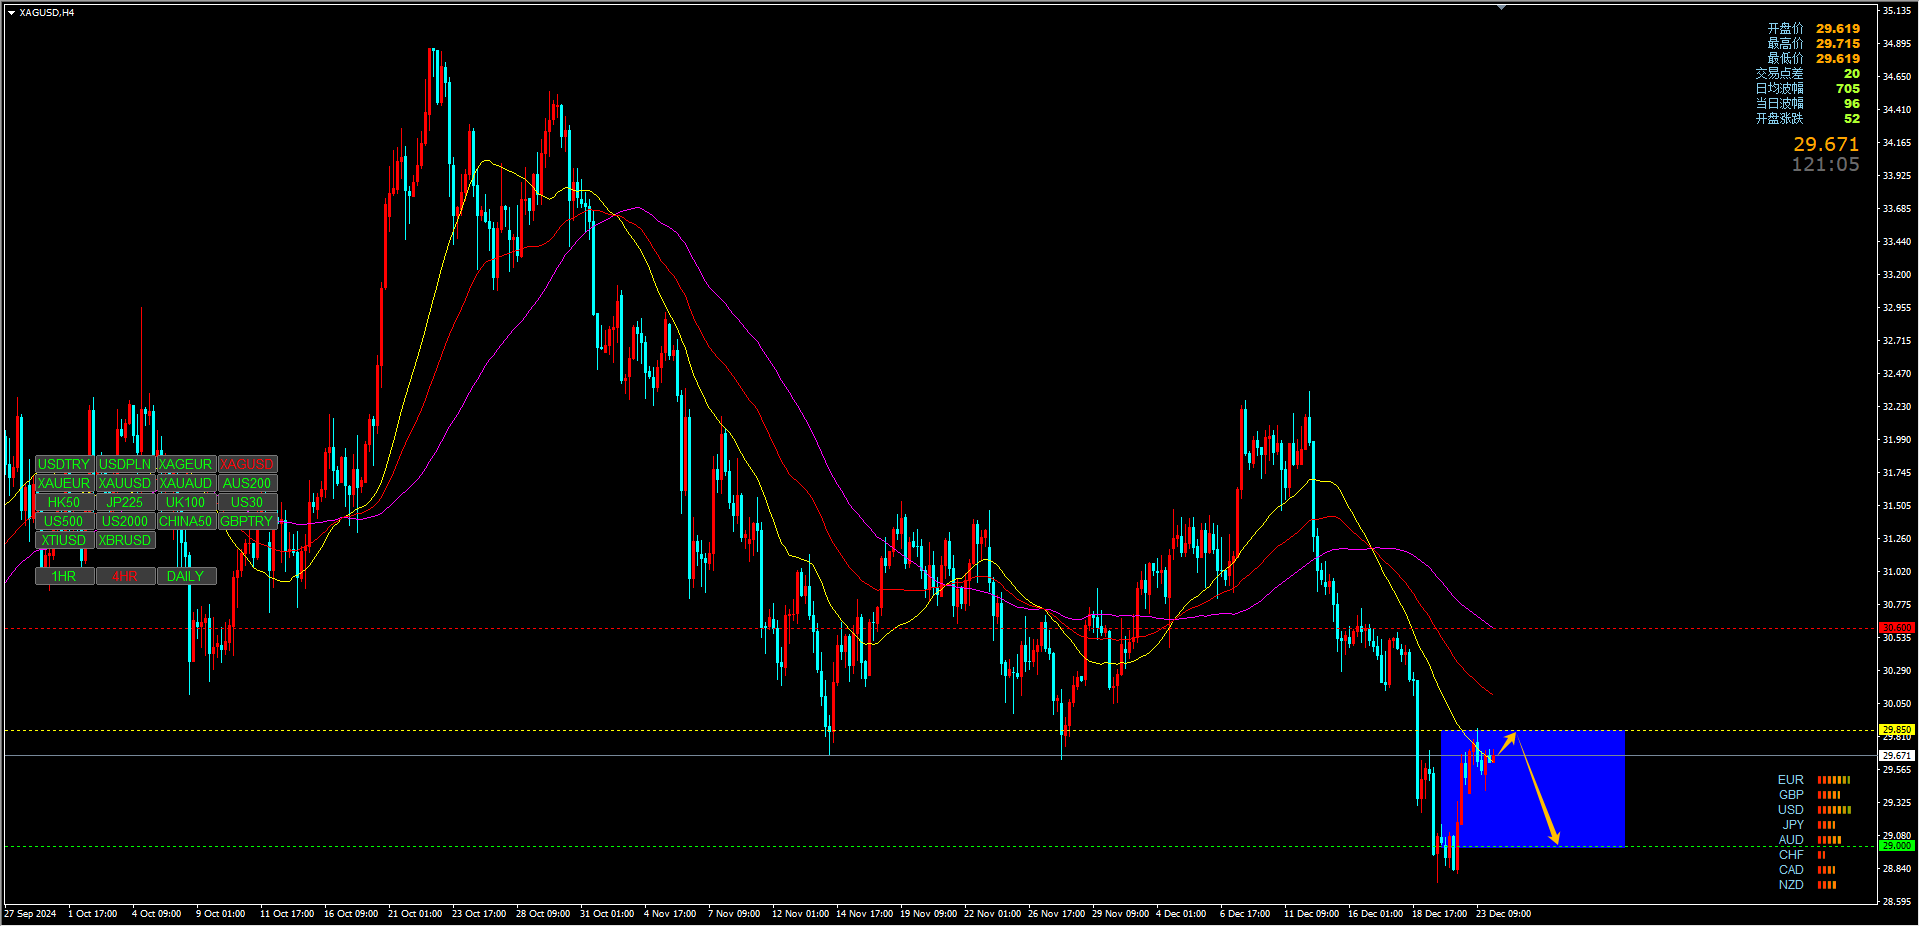Screen dimensions: 1920x927
Task: Switch chart to USDPLN symbol
Action: point(125,465)
